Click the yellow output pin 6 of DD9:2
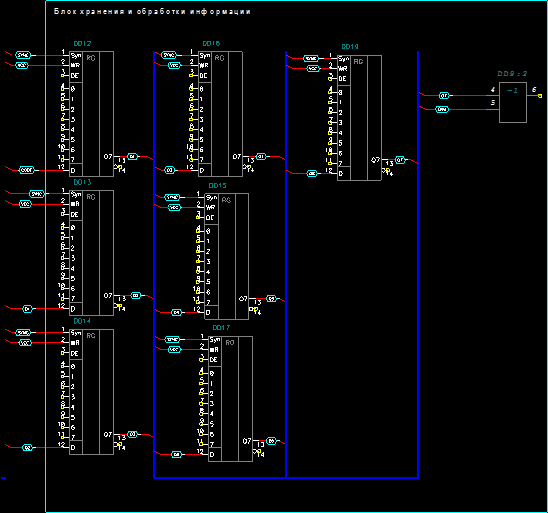The image size is (548, 513). (540, 96)
